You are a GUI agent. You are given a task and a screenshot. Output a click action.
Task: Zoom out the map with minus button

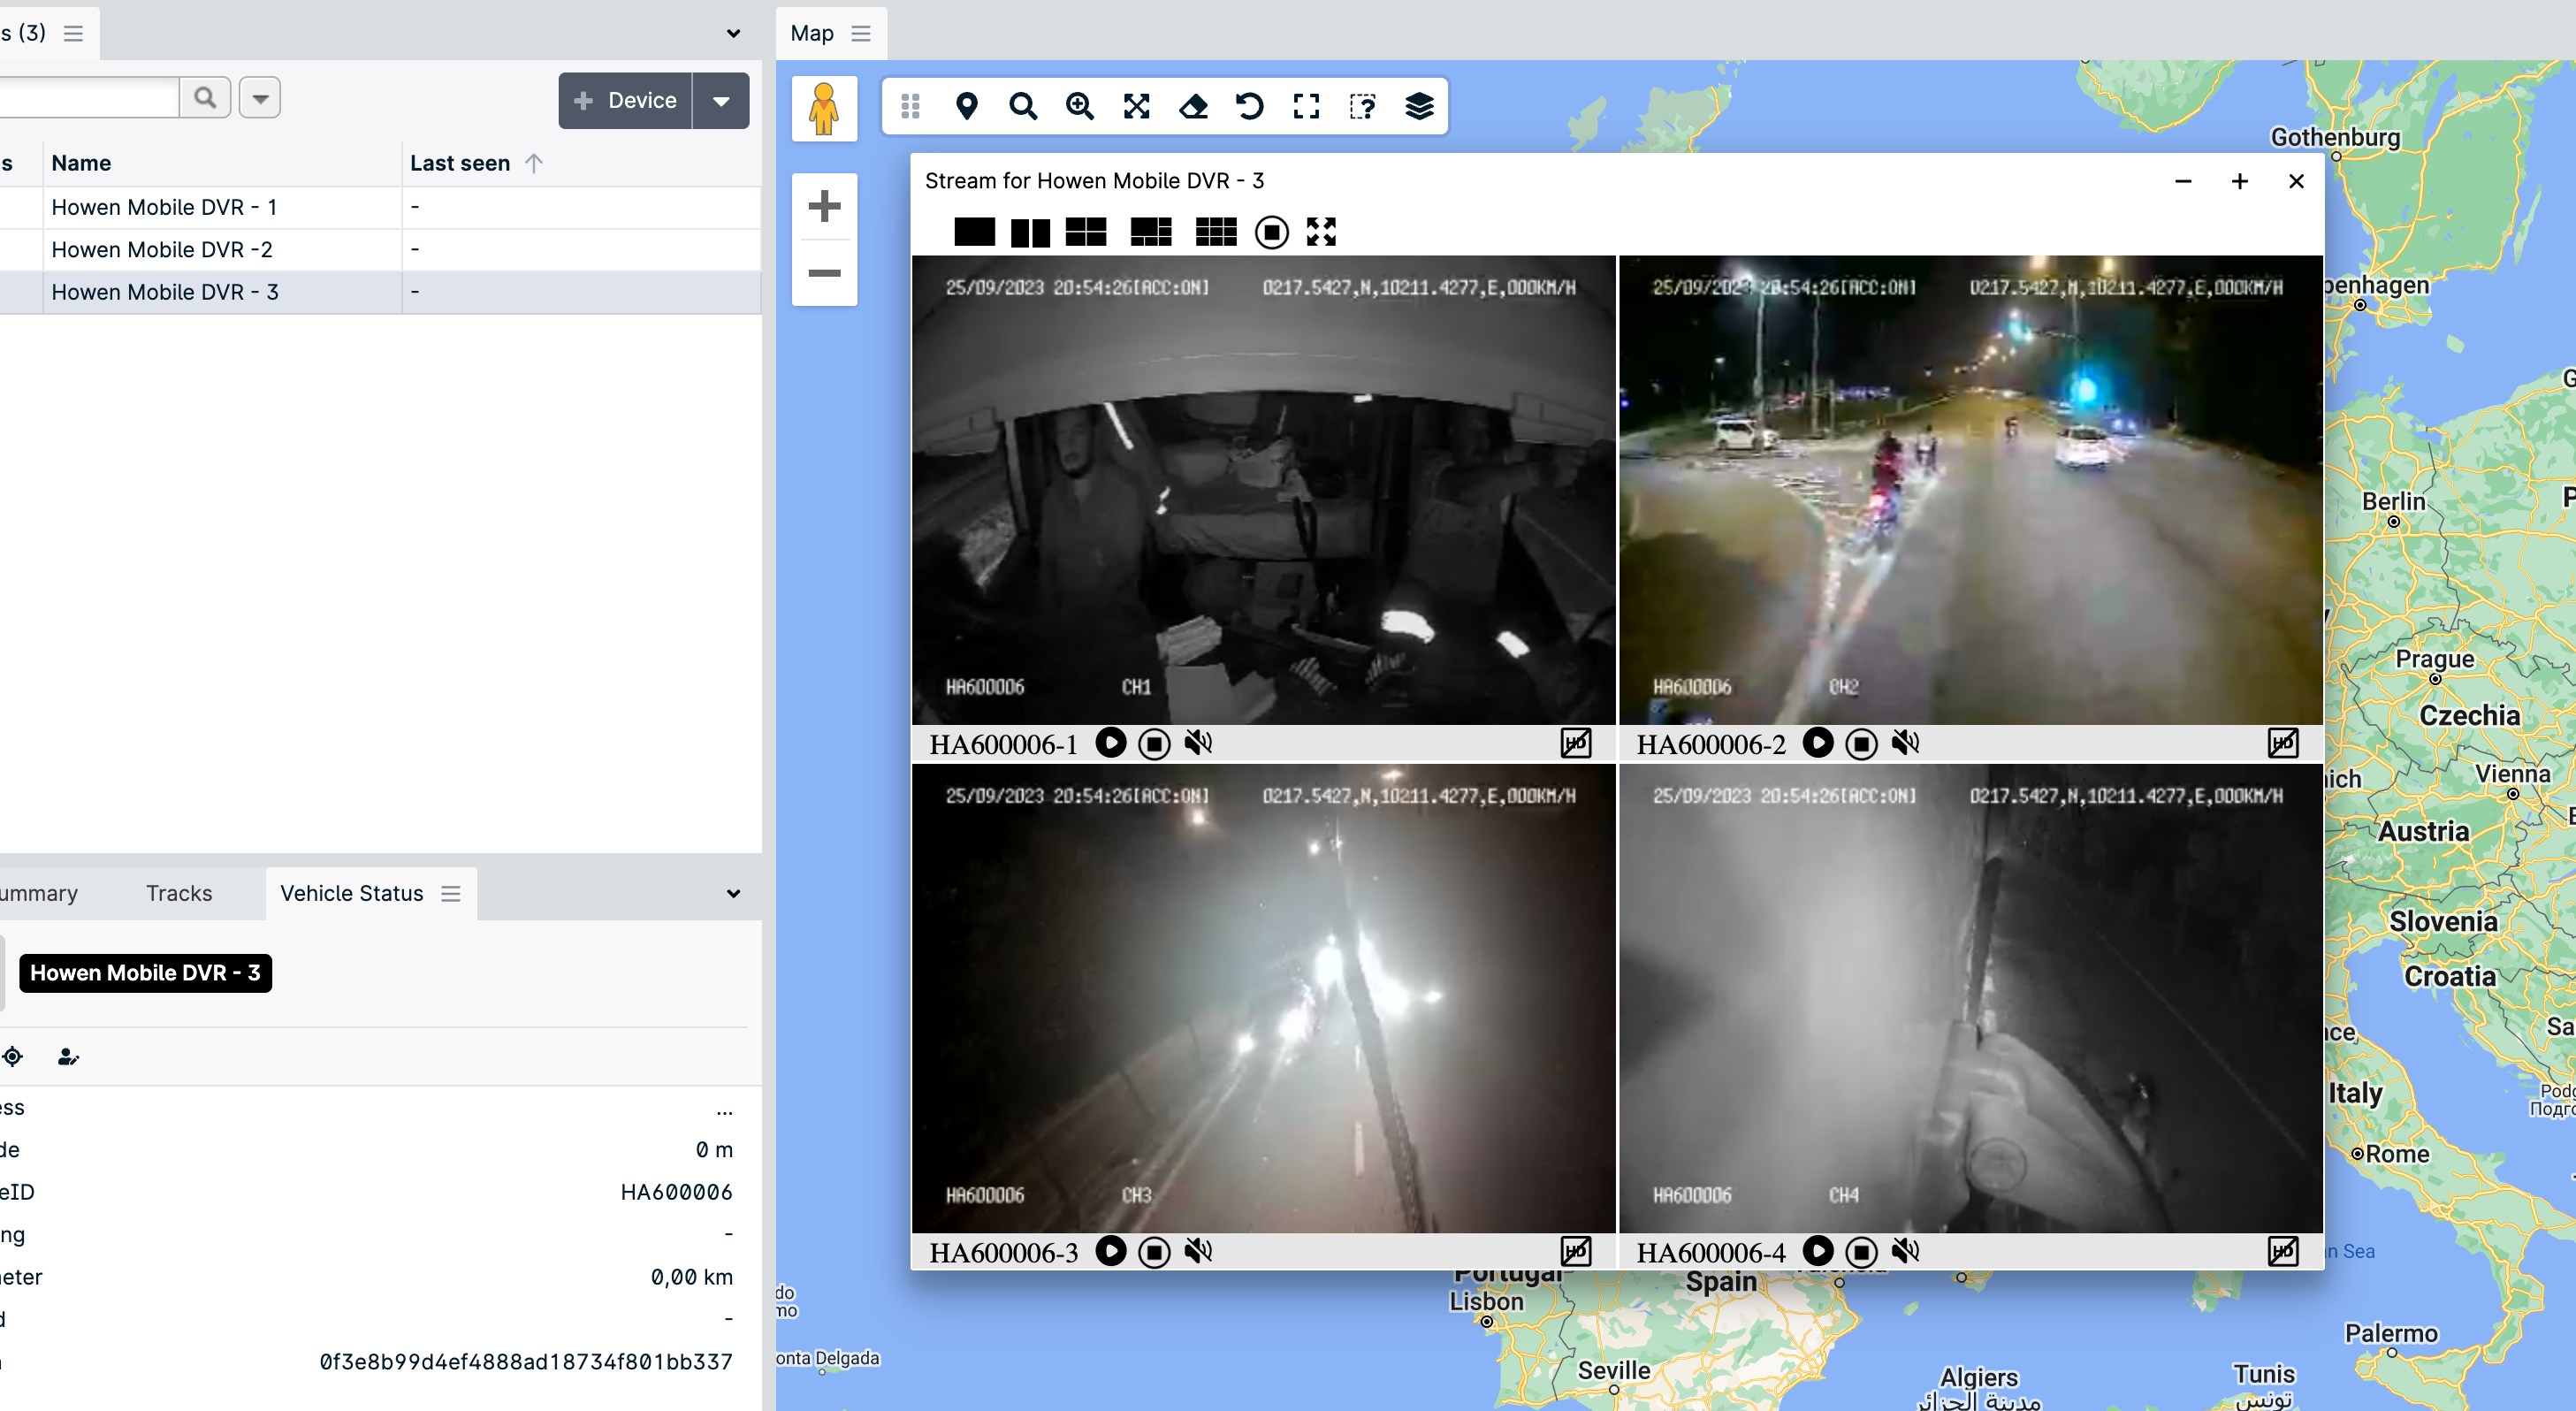[824, 272]
